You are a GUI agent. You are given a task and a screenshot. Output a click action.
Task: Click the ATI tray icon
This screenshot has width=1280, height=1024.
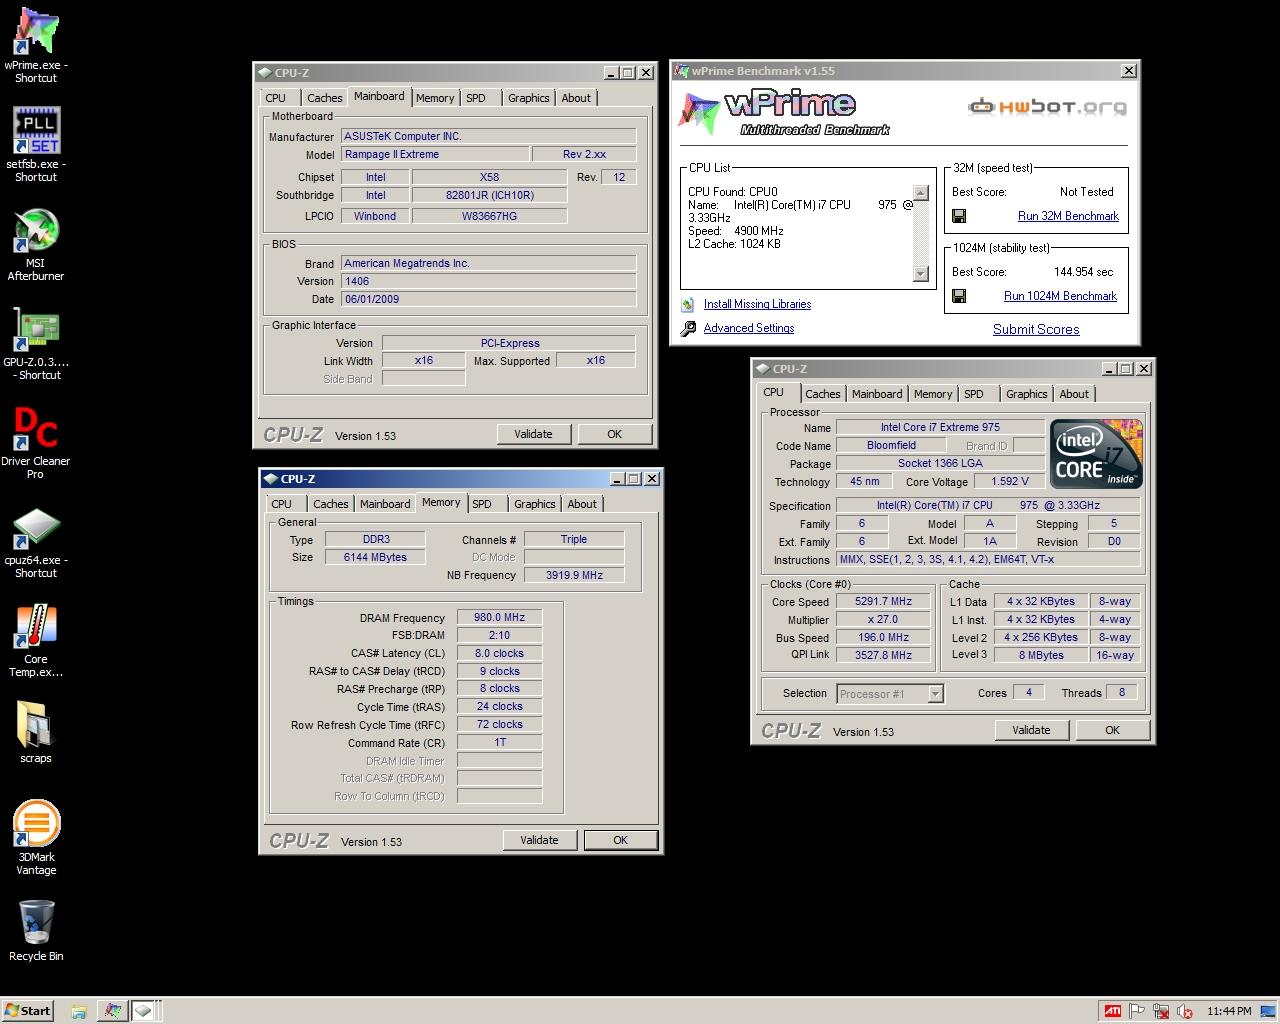1111,1011
